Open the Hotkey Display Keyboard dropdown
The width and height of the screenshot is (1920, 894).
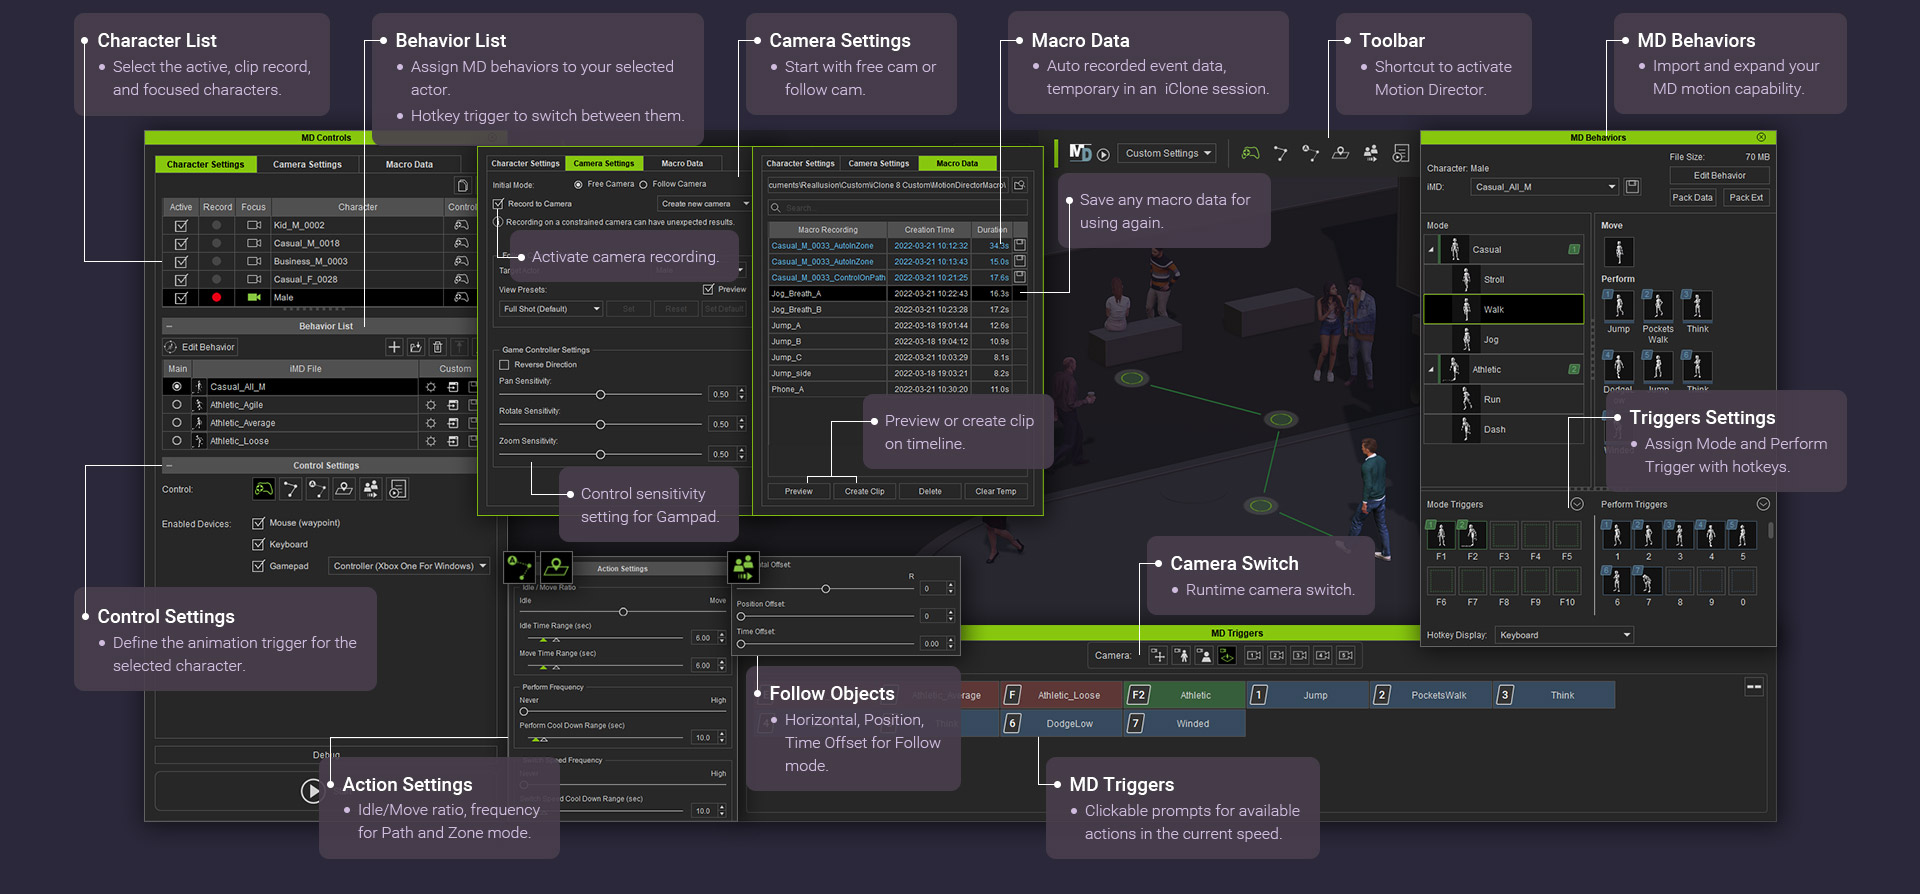pos(1565,635)
